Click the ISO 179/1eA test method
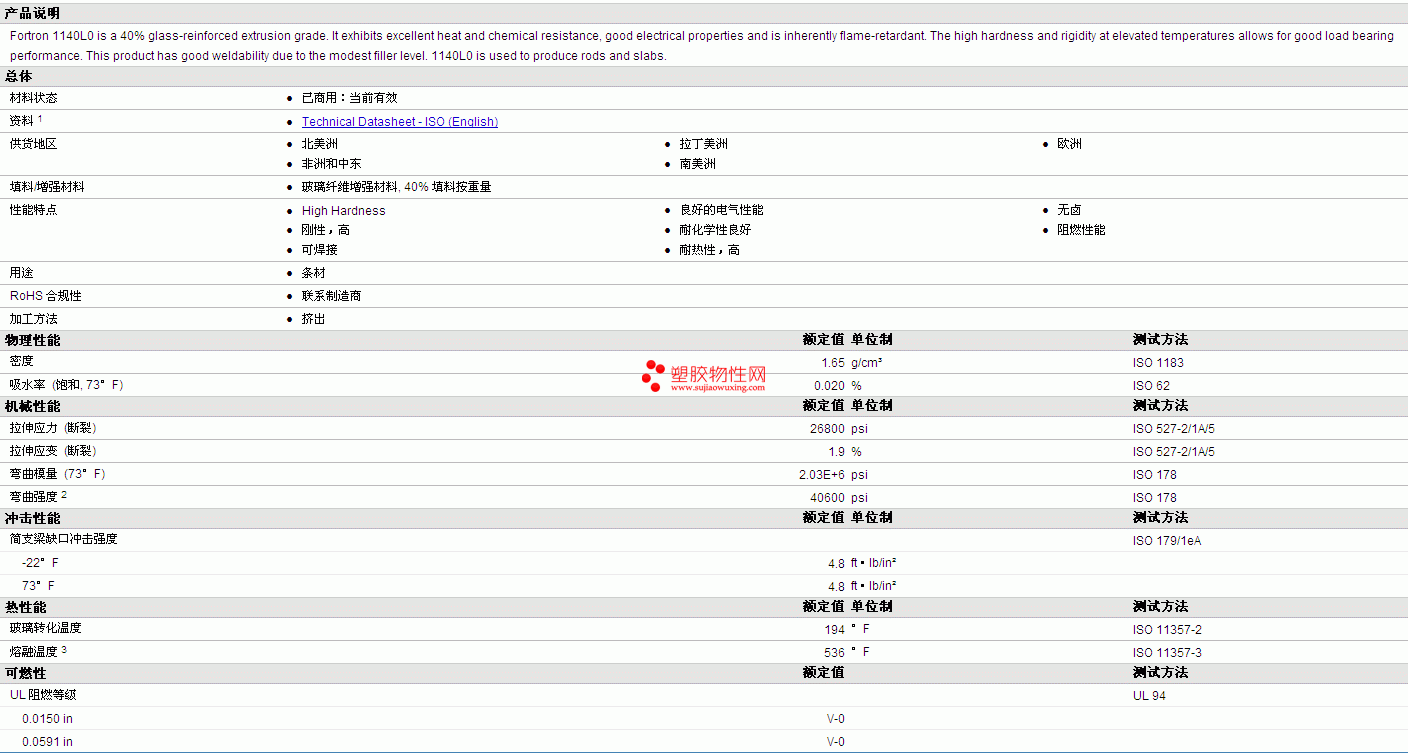 coord(1167,541)
